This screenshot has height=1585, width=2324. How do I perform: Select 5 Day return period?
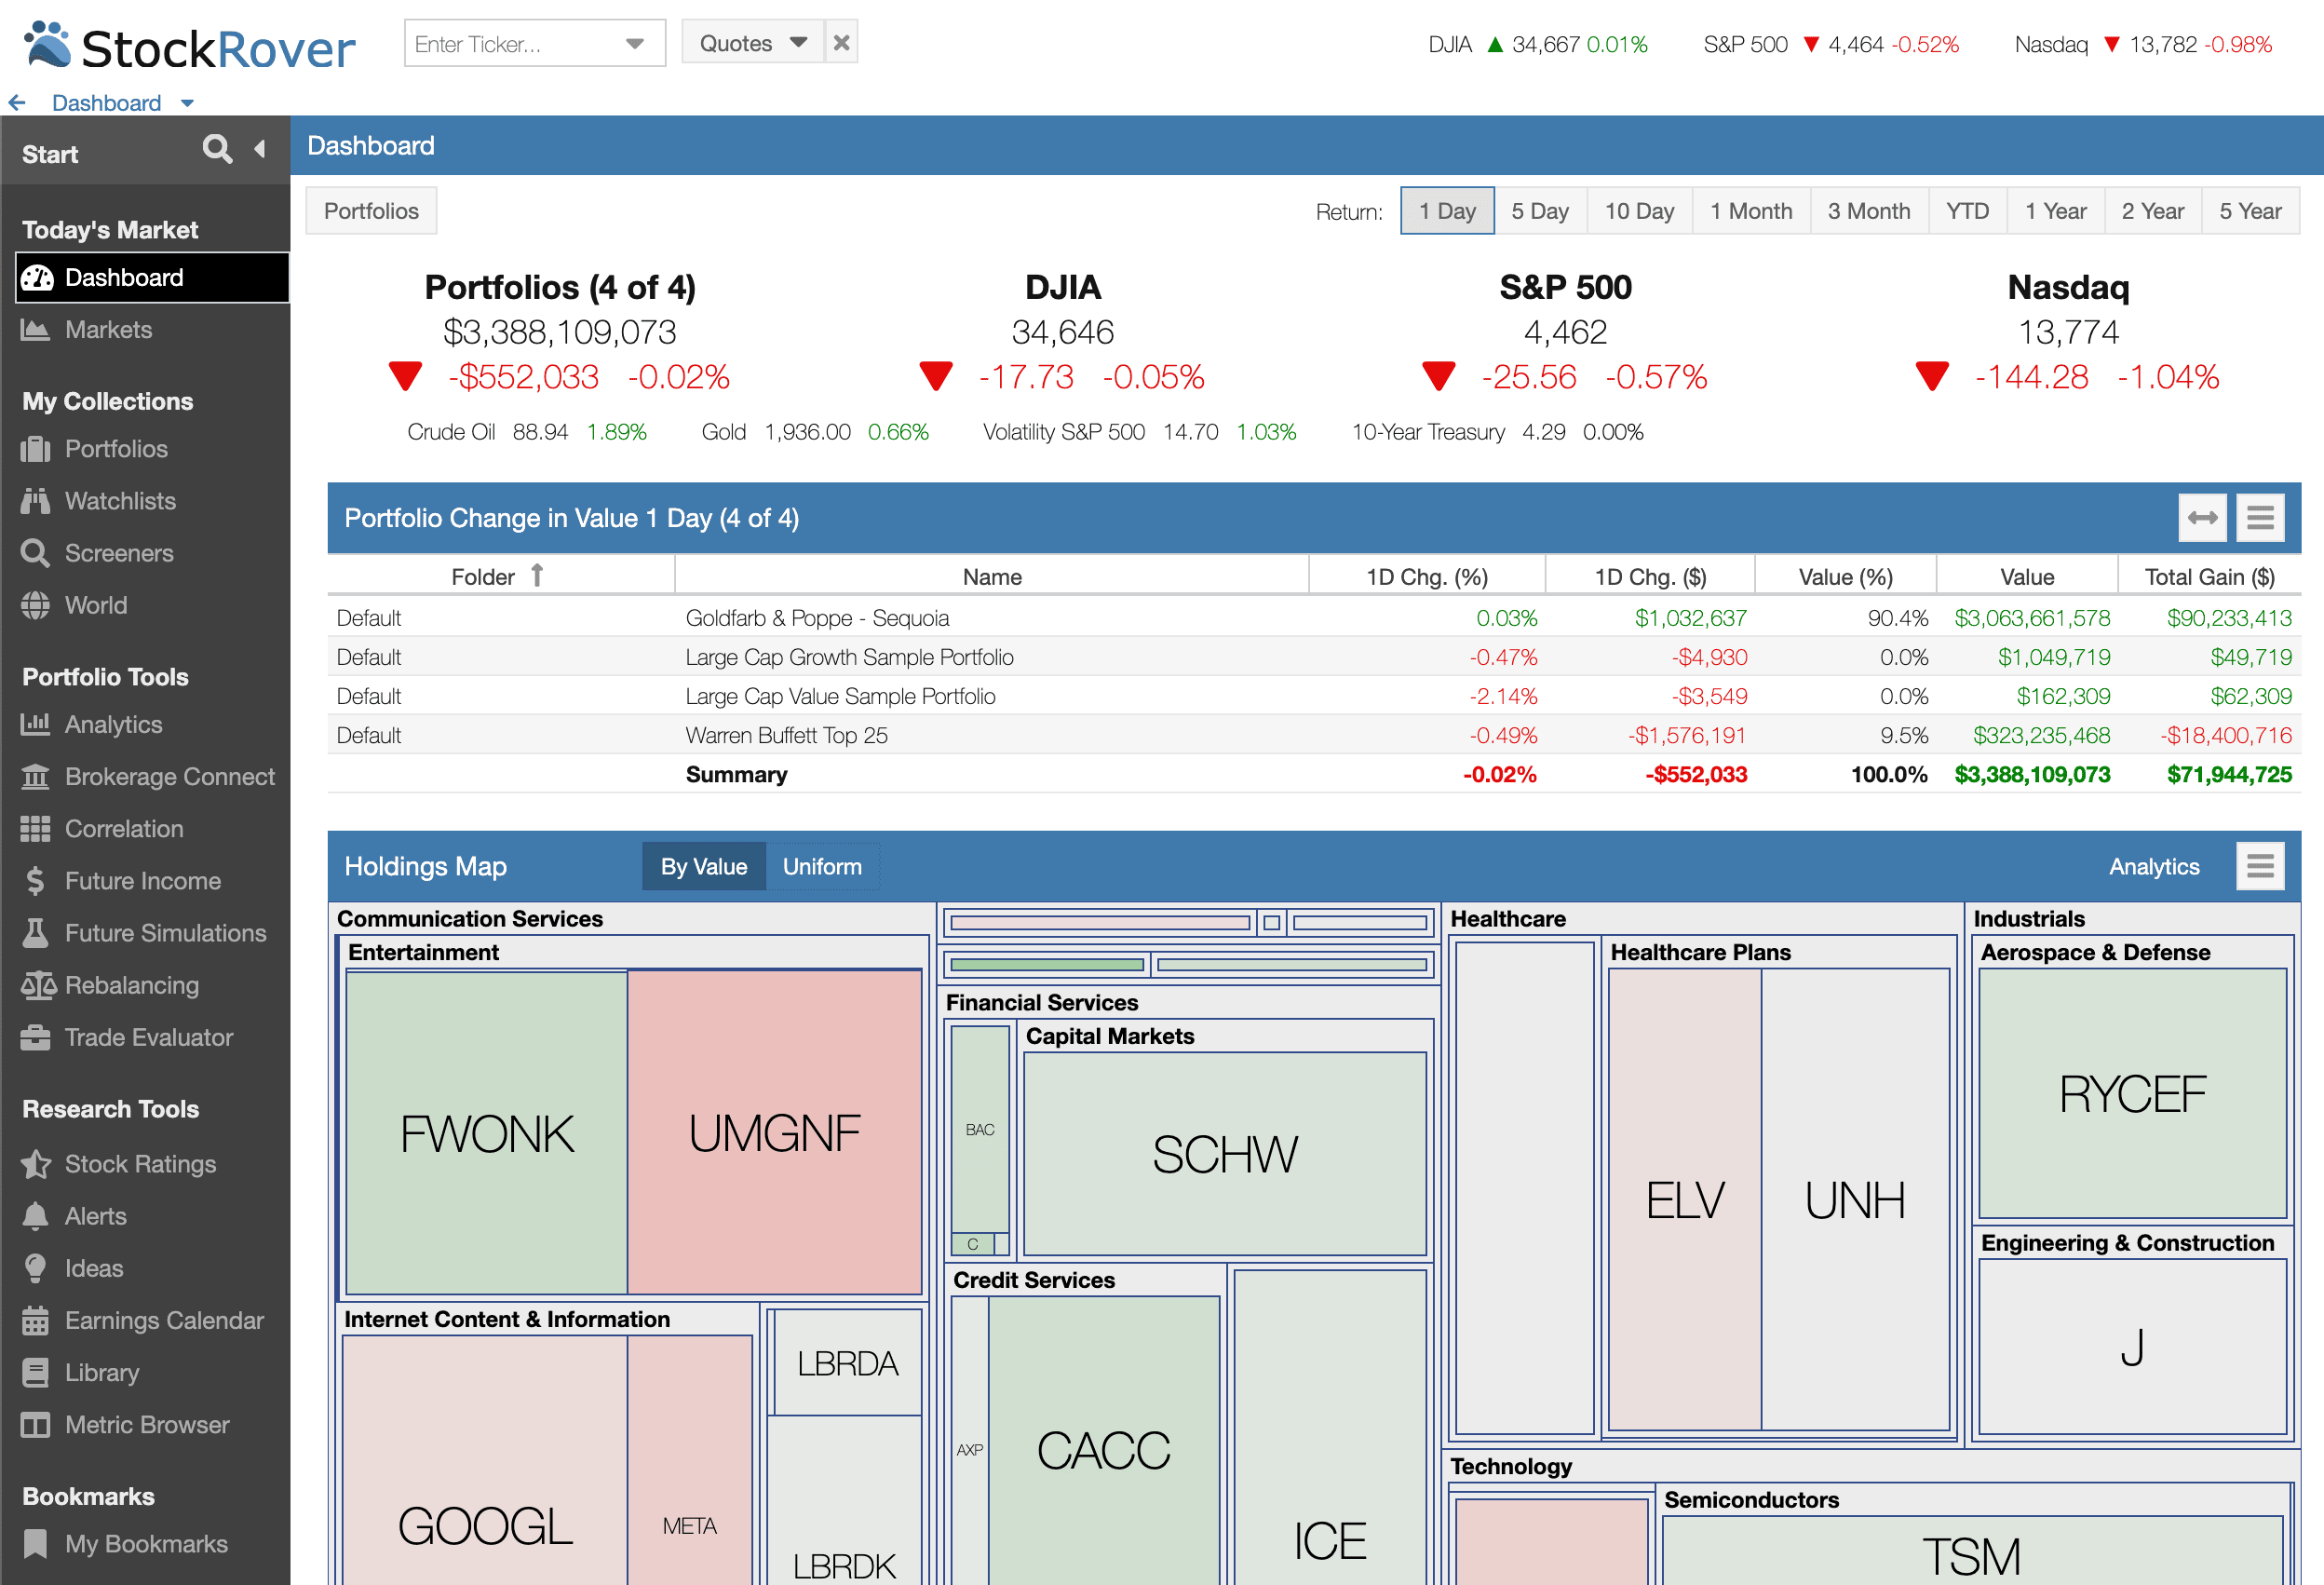point(1540,211)
